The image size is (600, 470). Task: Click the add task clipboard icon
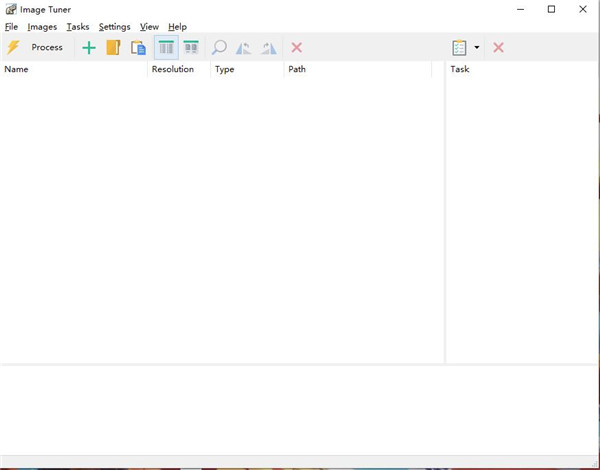[459, 47]
